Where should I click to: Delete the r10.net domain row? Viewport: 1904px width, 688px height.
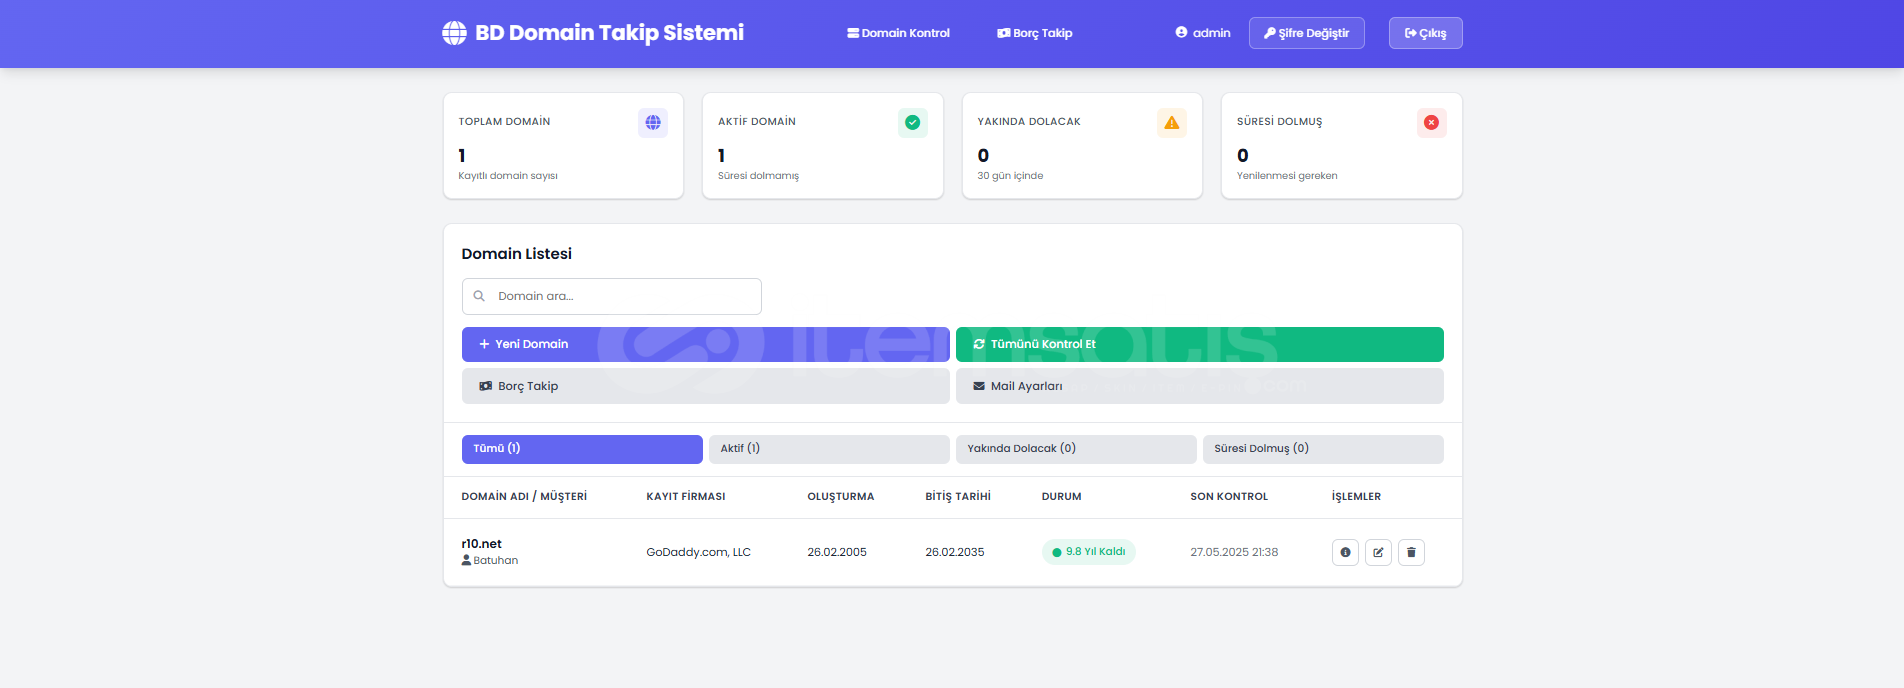[1411, 552]
